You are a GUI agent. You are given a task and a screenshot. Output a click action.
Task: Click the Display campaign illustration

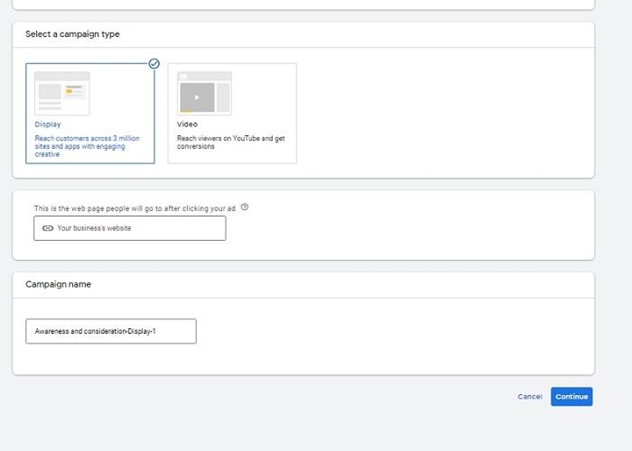pos(62,92)
